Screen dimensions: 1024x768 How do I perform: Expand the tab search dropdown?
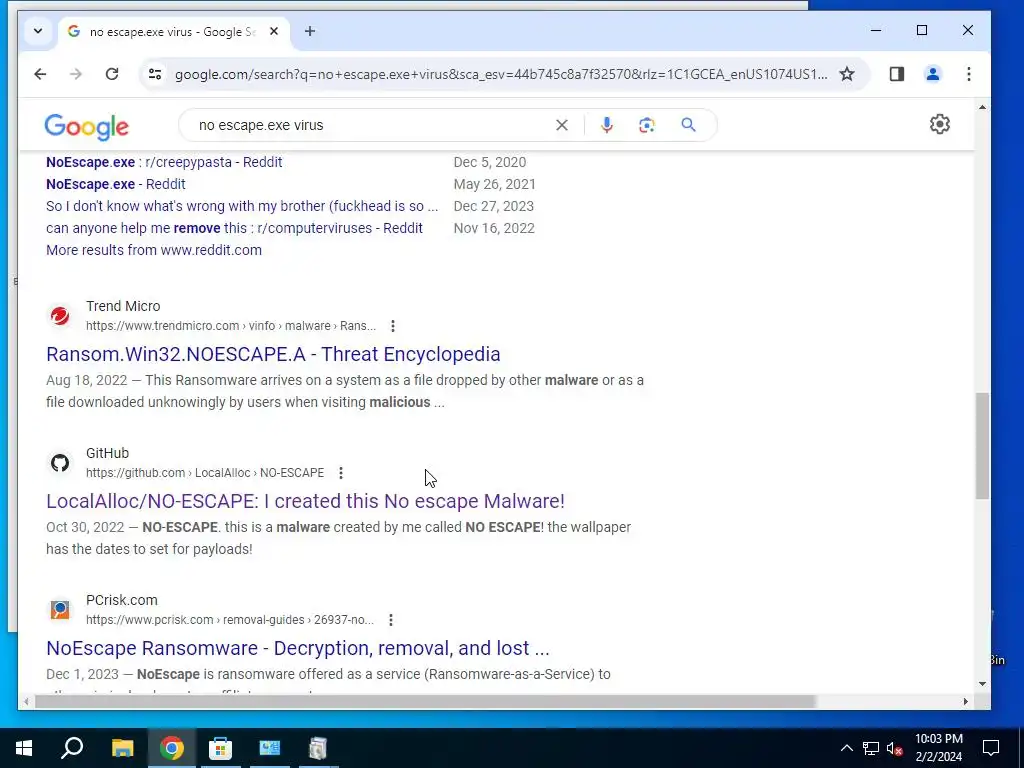38,31
